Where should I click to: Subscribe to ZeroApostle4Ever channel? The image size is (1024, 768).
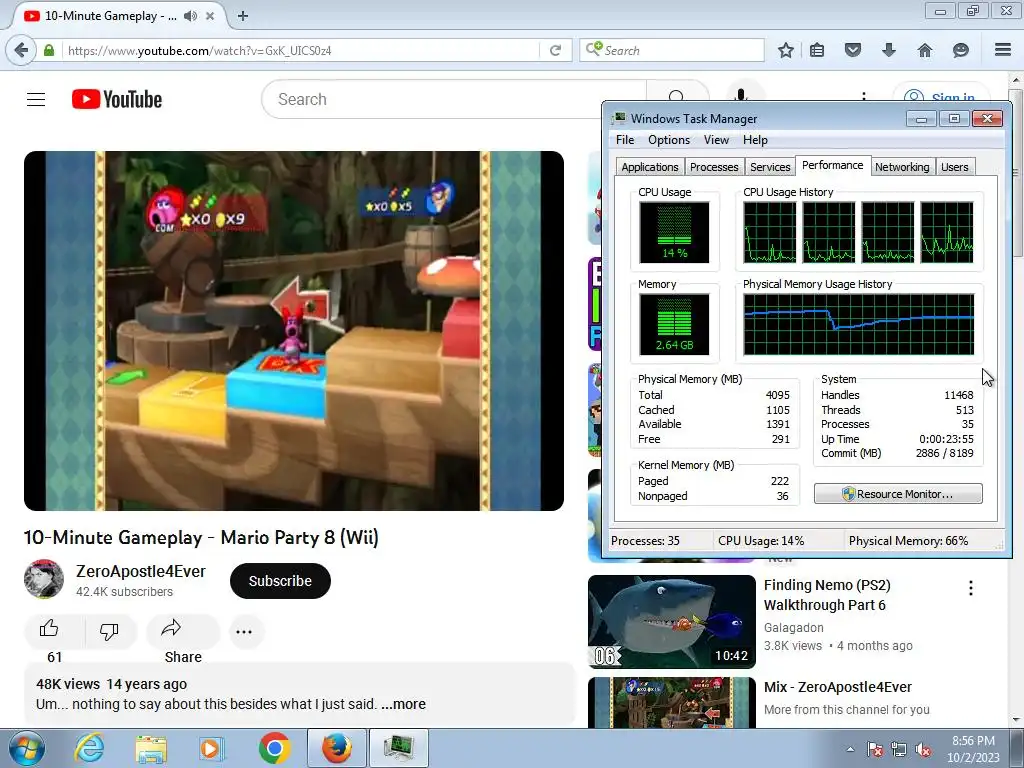(x=280, y=581)
